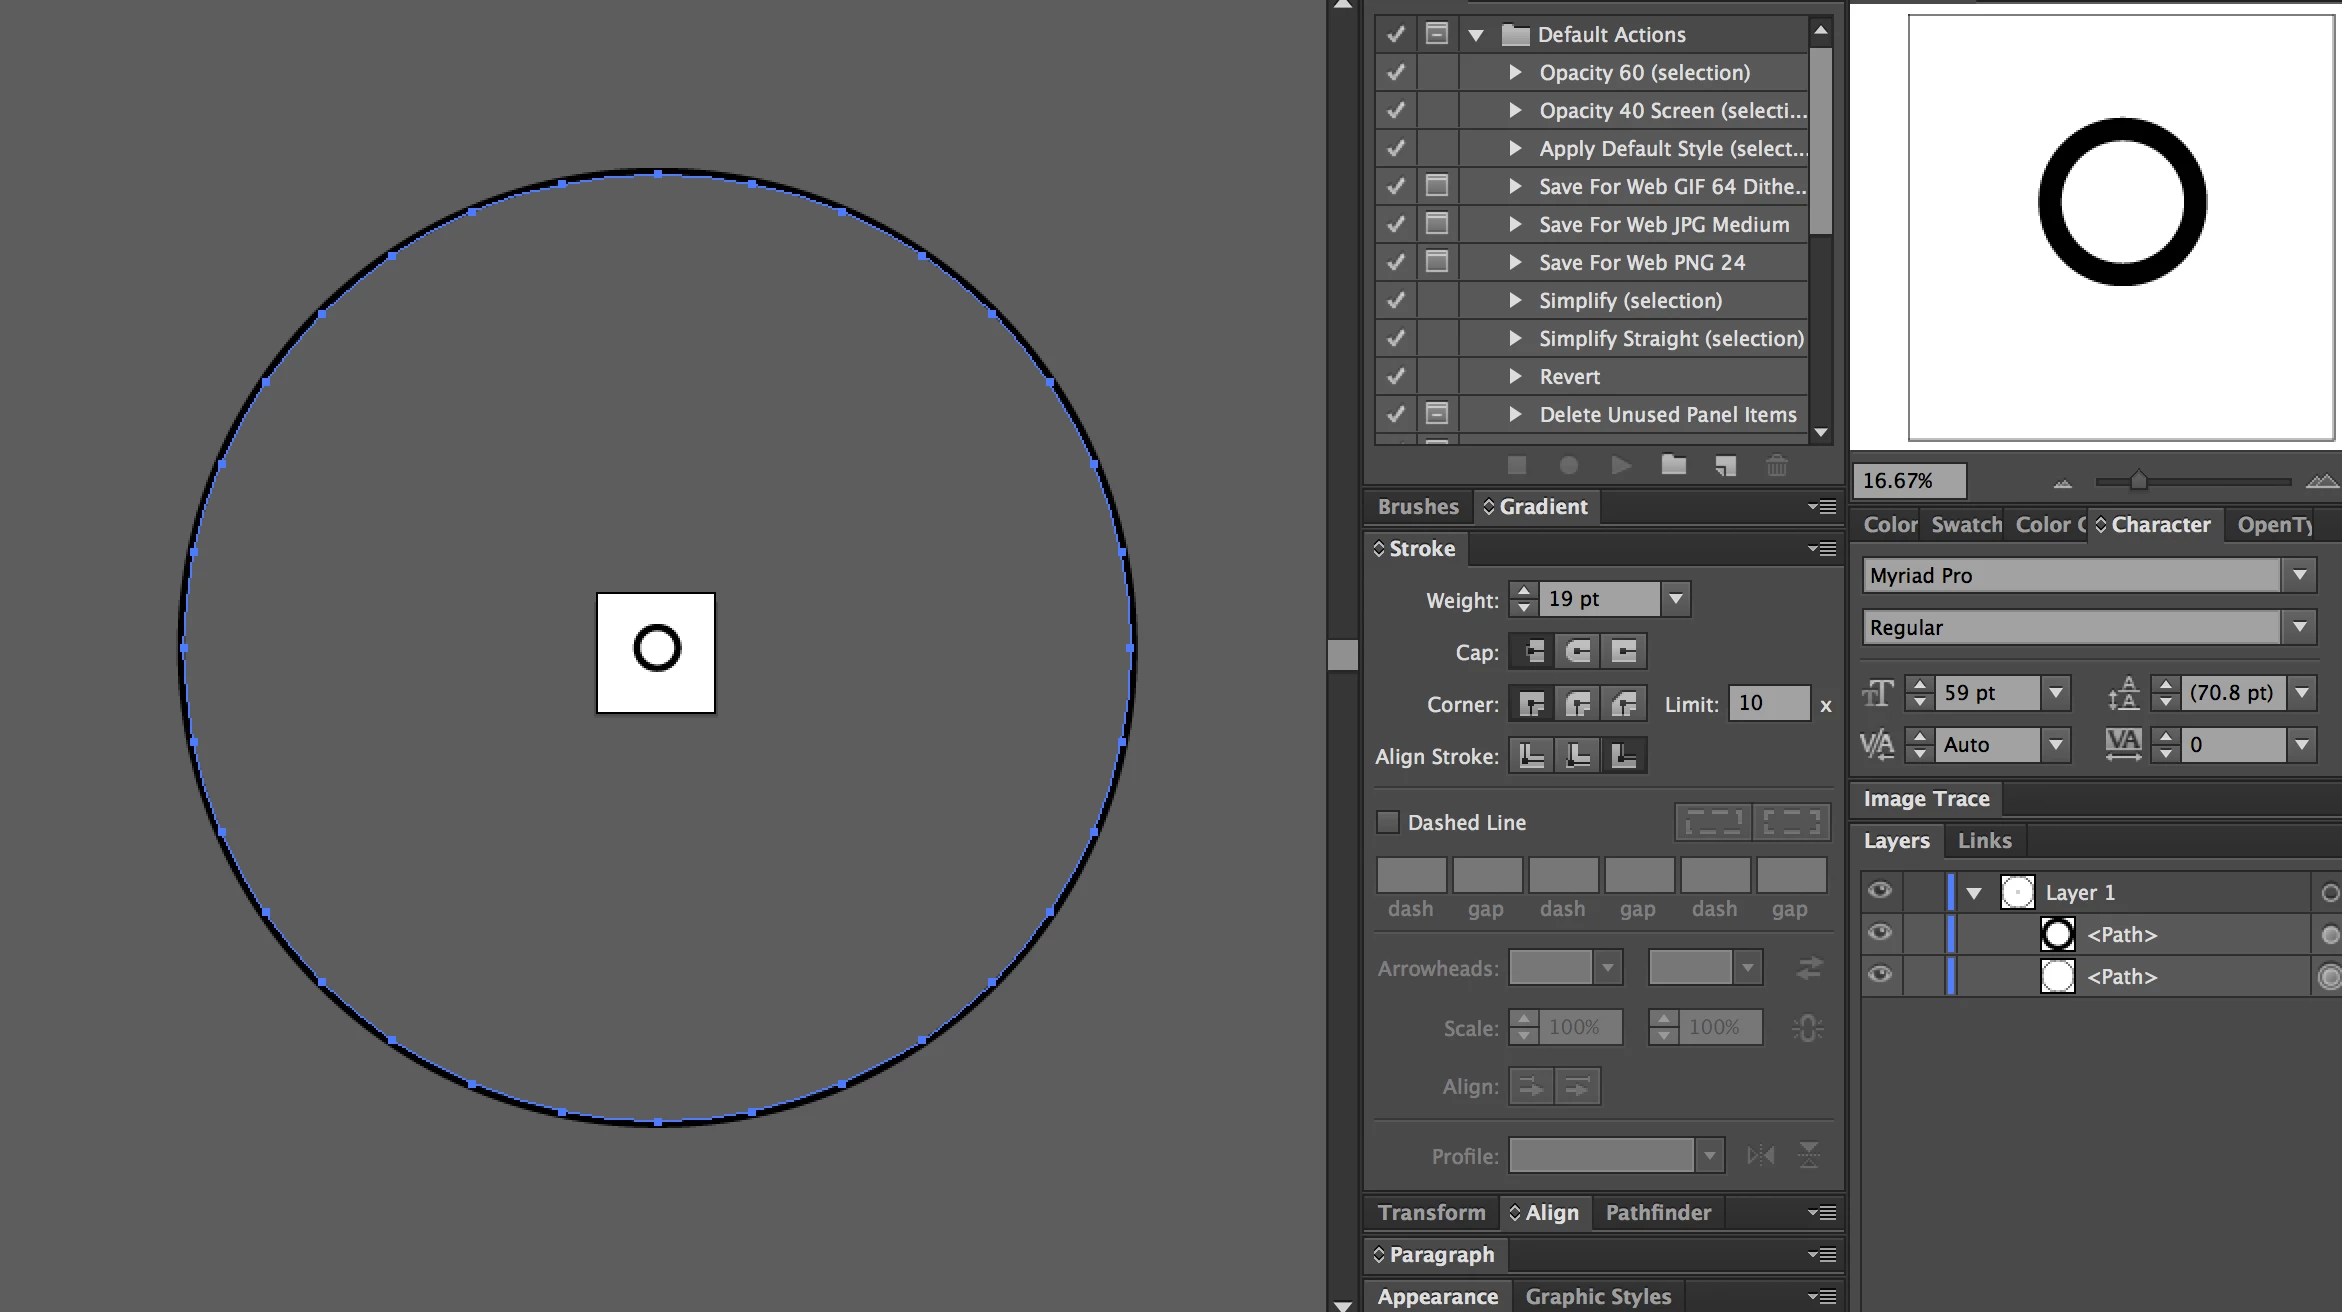This screenshot has height=1312, width=2342.
Task: Switch to the Pathfinder tab
Action: click(1658, 1212)
